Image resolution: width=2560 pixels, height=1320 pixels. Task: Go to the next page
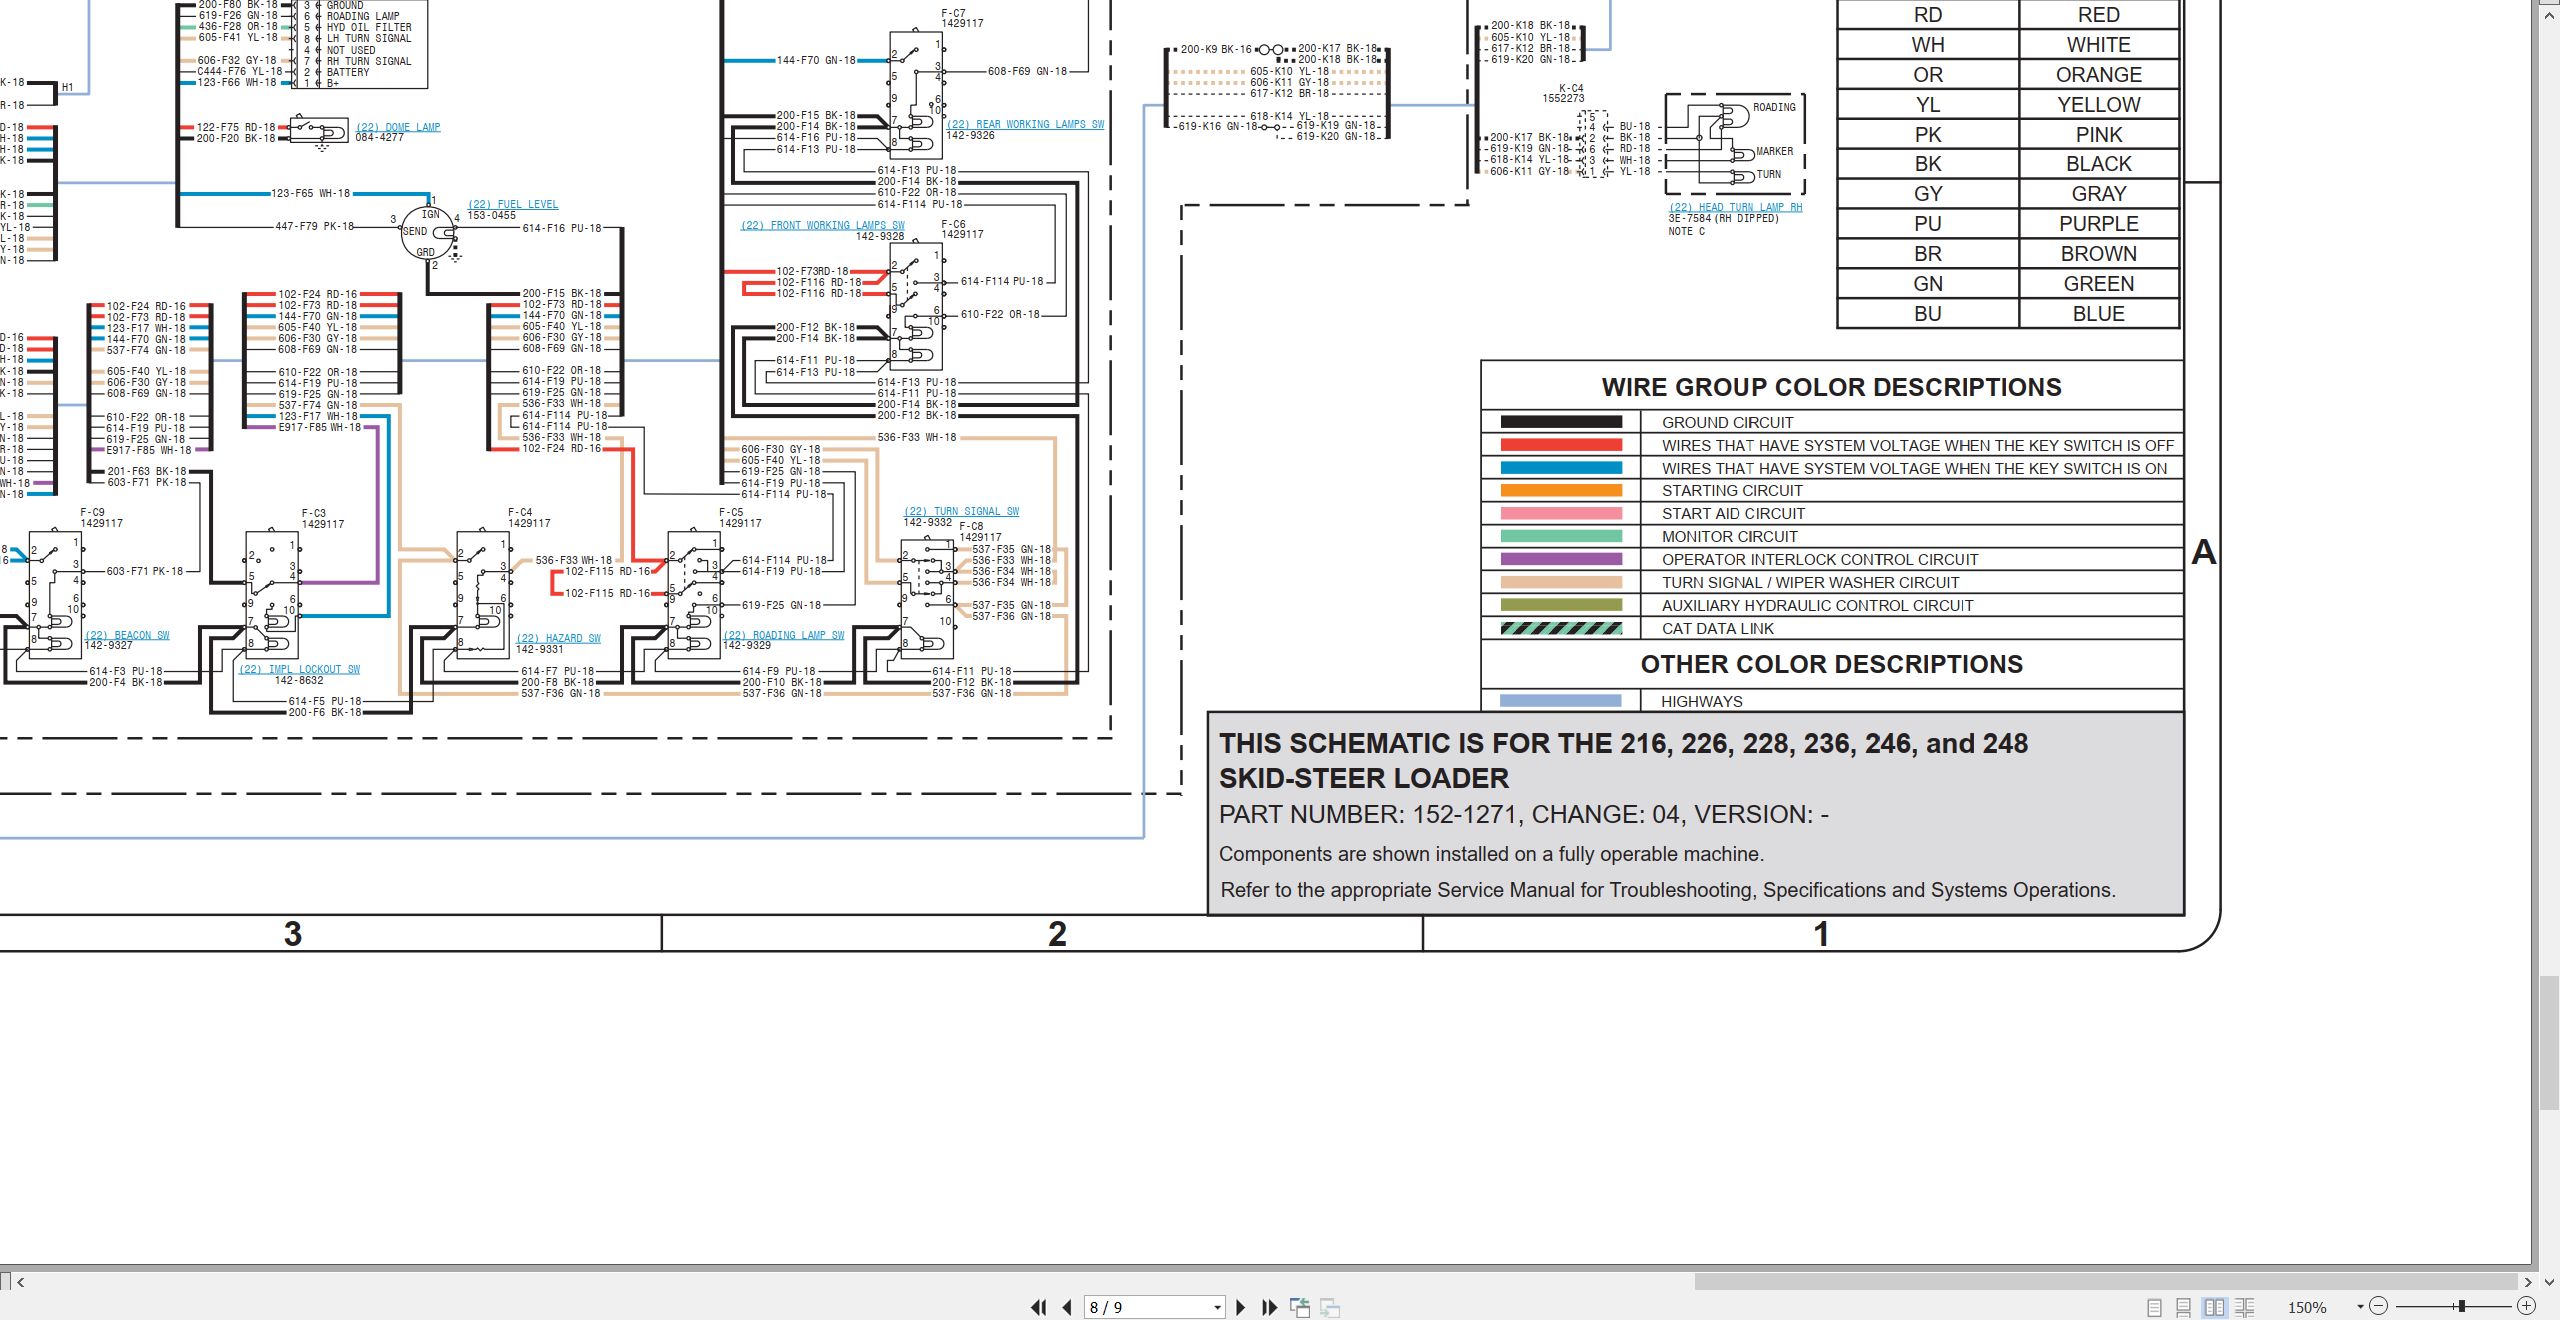(x=1241, y=1307)
